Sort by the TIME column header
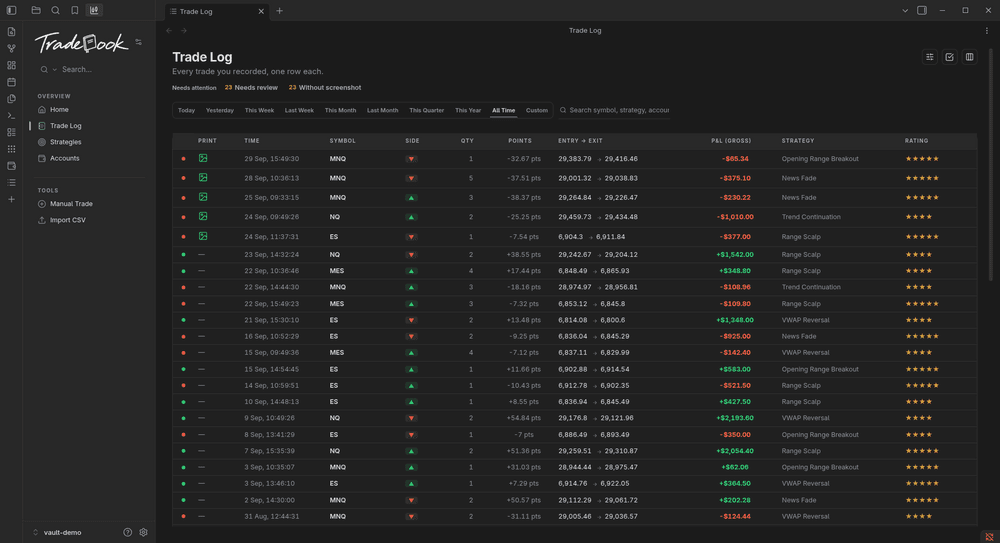This screenshot has width=1000, height=543. tap(252, 140)
